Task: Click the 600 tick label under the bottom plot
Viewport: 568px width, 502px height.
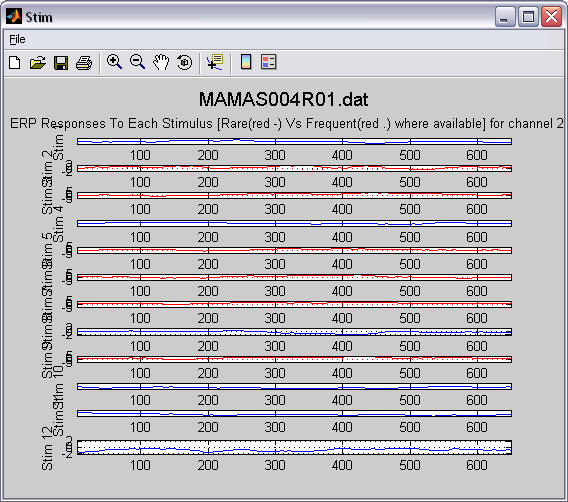Action: click(x=477, y=465)
